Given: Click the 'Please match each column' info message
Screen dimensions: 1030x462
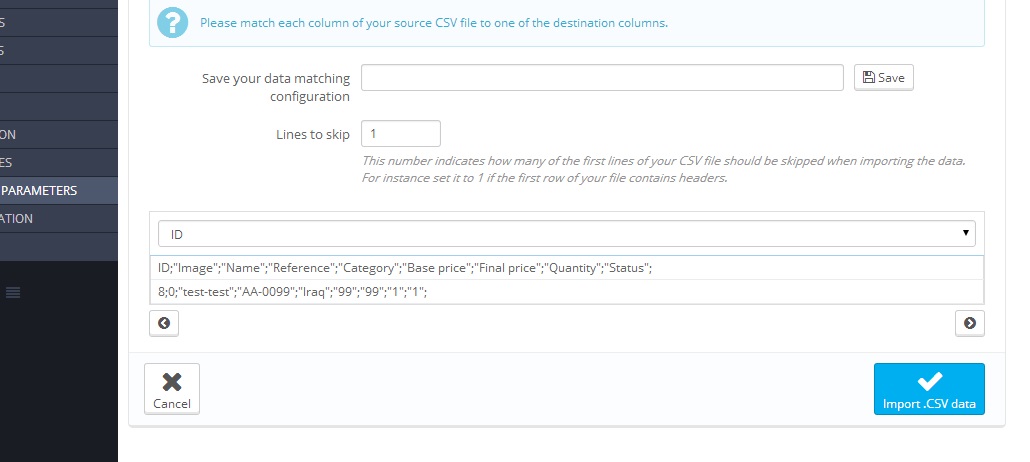Looking at the screenshot, I should 433,22.
